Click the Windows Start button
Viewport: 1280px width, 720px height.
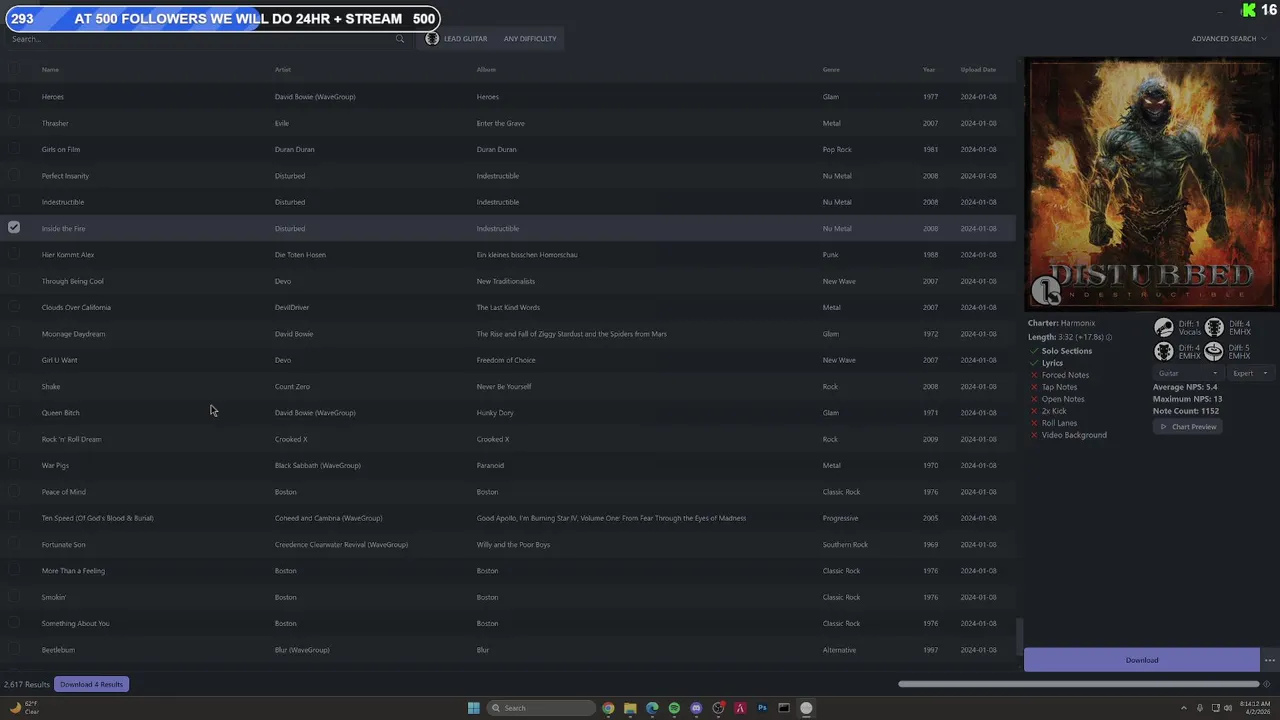coord(474,708)
